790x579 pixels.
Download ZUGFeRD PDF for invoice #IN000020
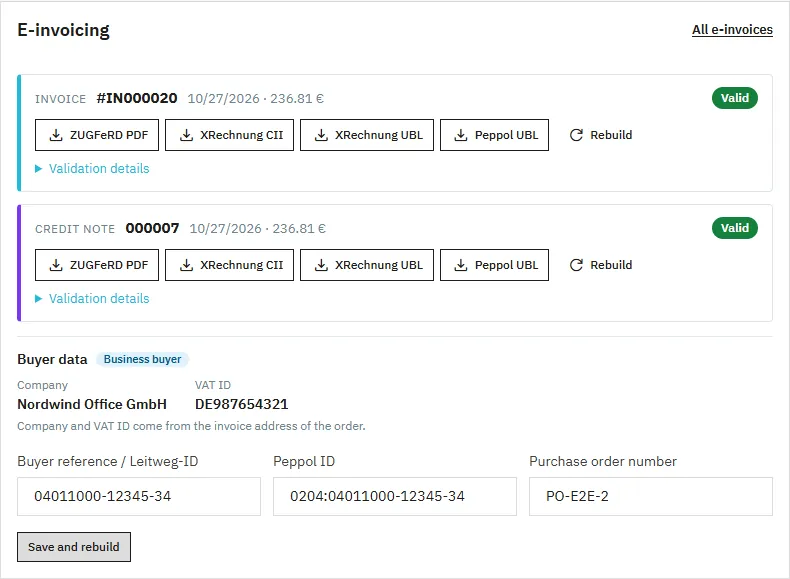click(97, 135)
